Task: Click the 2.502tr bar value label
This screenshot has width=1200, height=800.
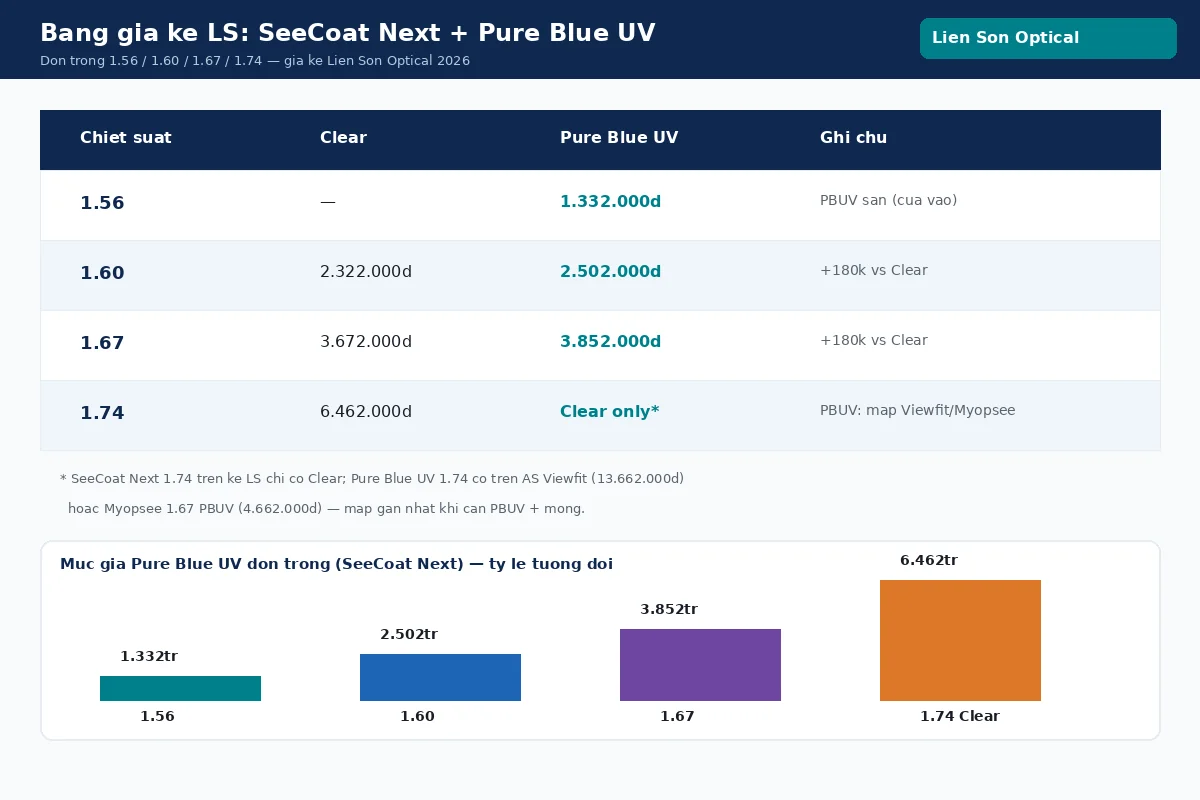Action: (x=409, y=635)
